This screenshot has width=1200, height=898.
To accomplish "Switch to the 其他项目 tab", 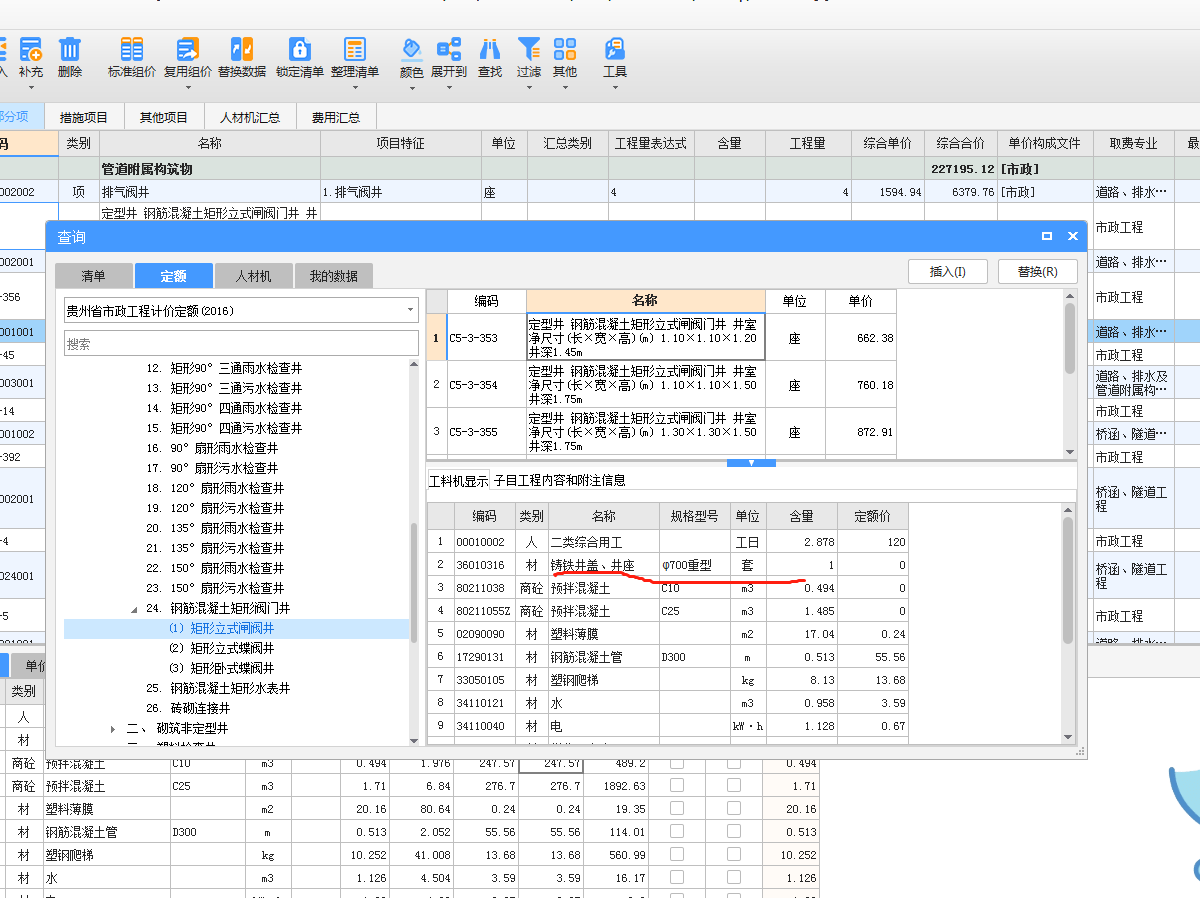I will click(x=164, y=117).
